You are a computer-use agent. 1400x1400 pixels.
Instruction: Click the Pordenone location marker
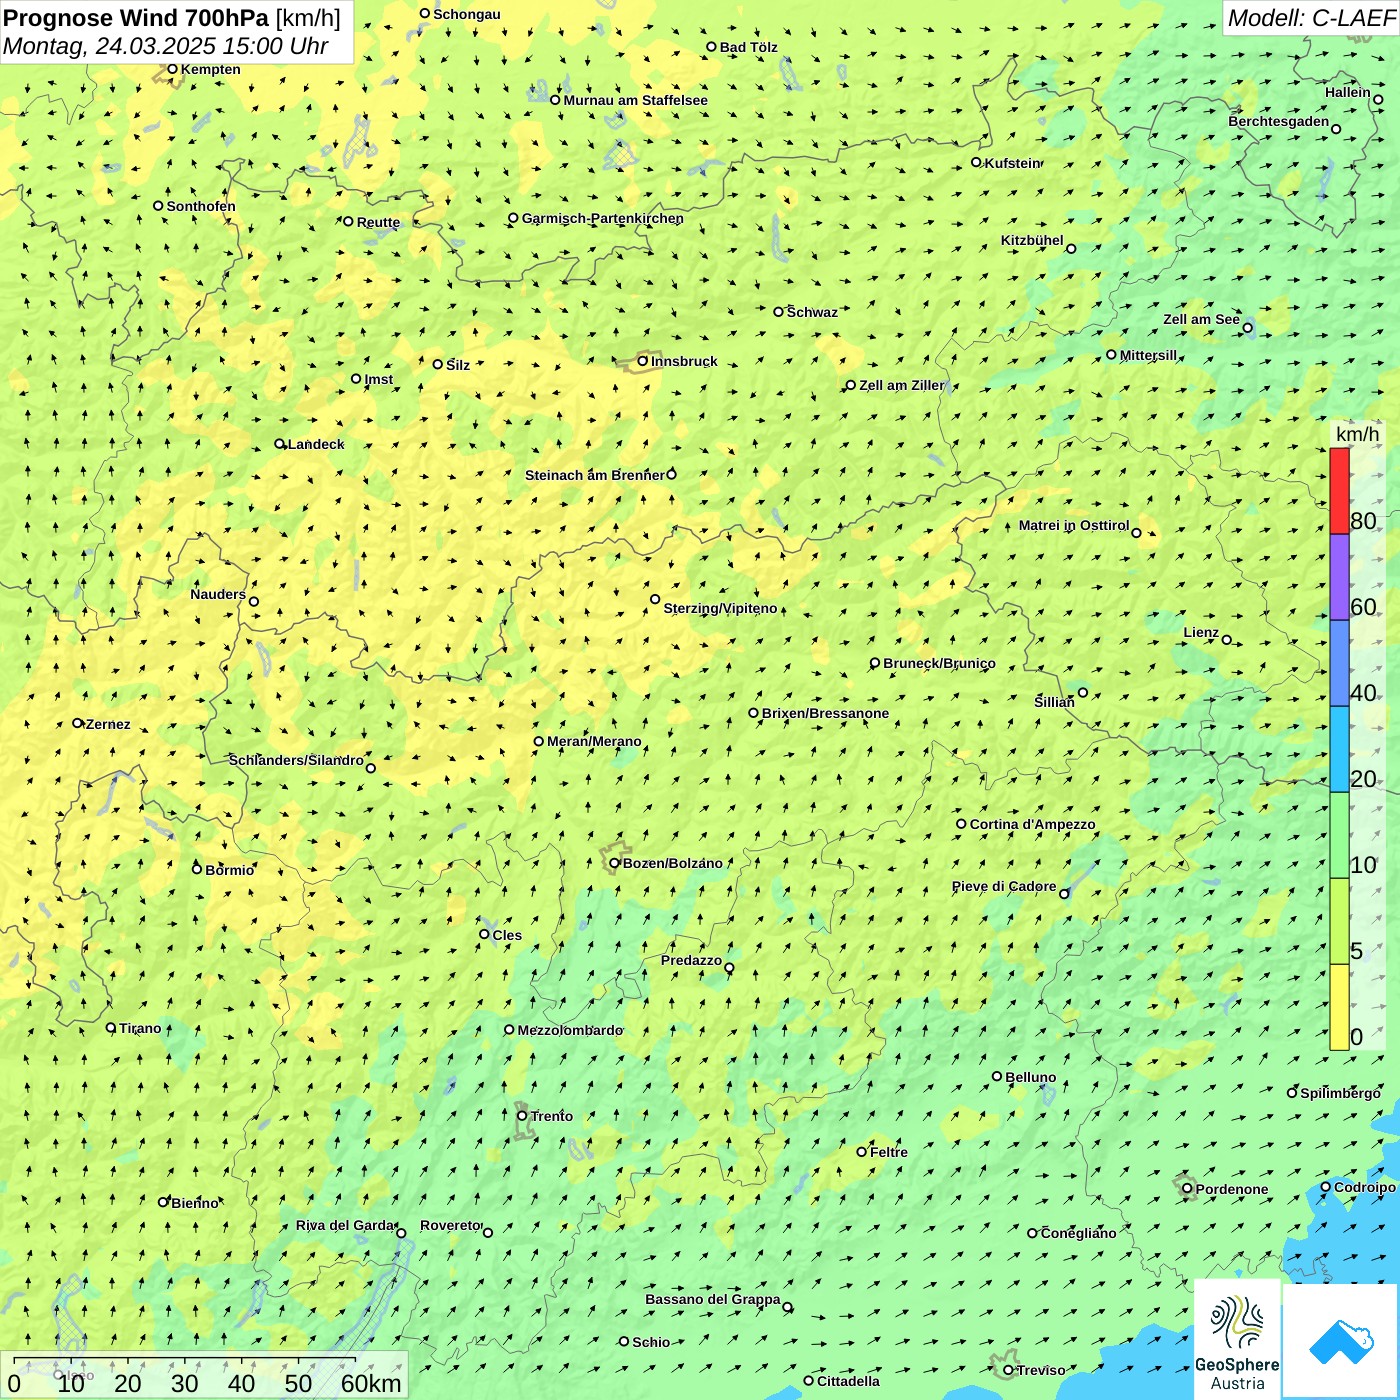coord(1188,1189)
